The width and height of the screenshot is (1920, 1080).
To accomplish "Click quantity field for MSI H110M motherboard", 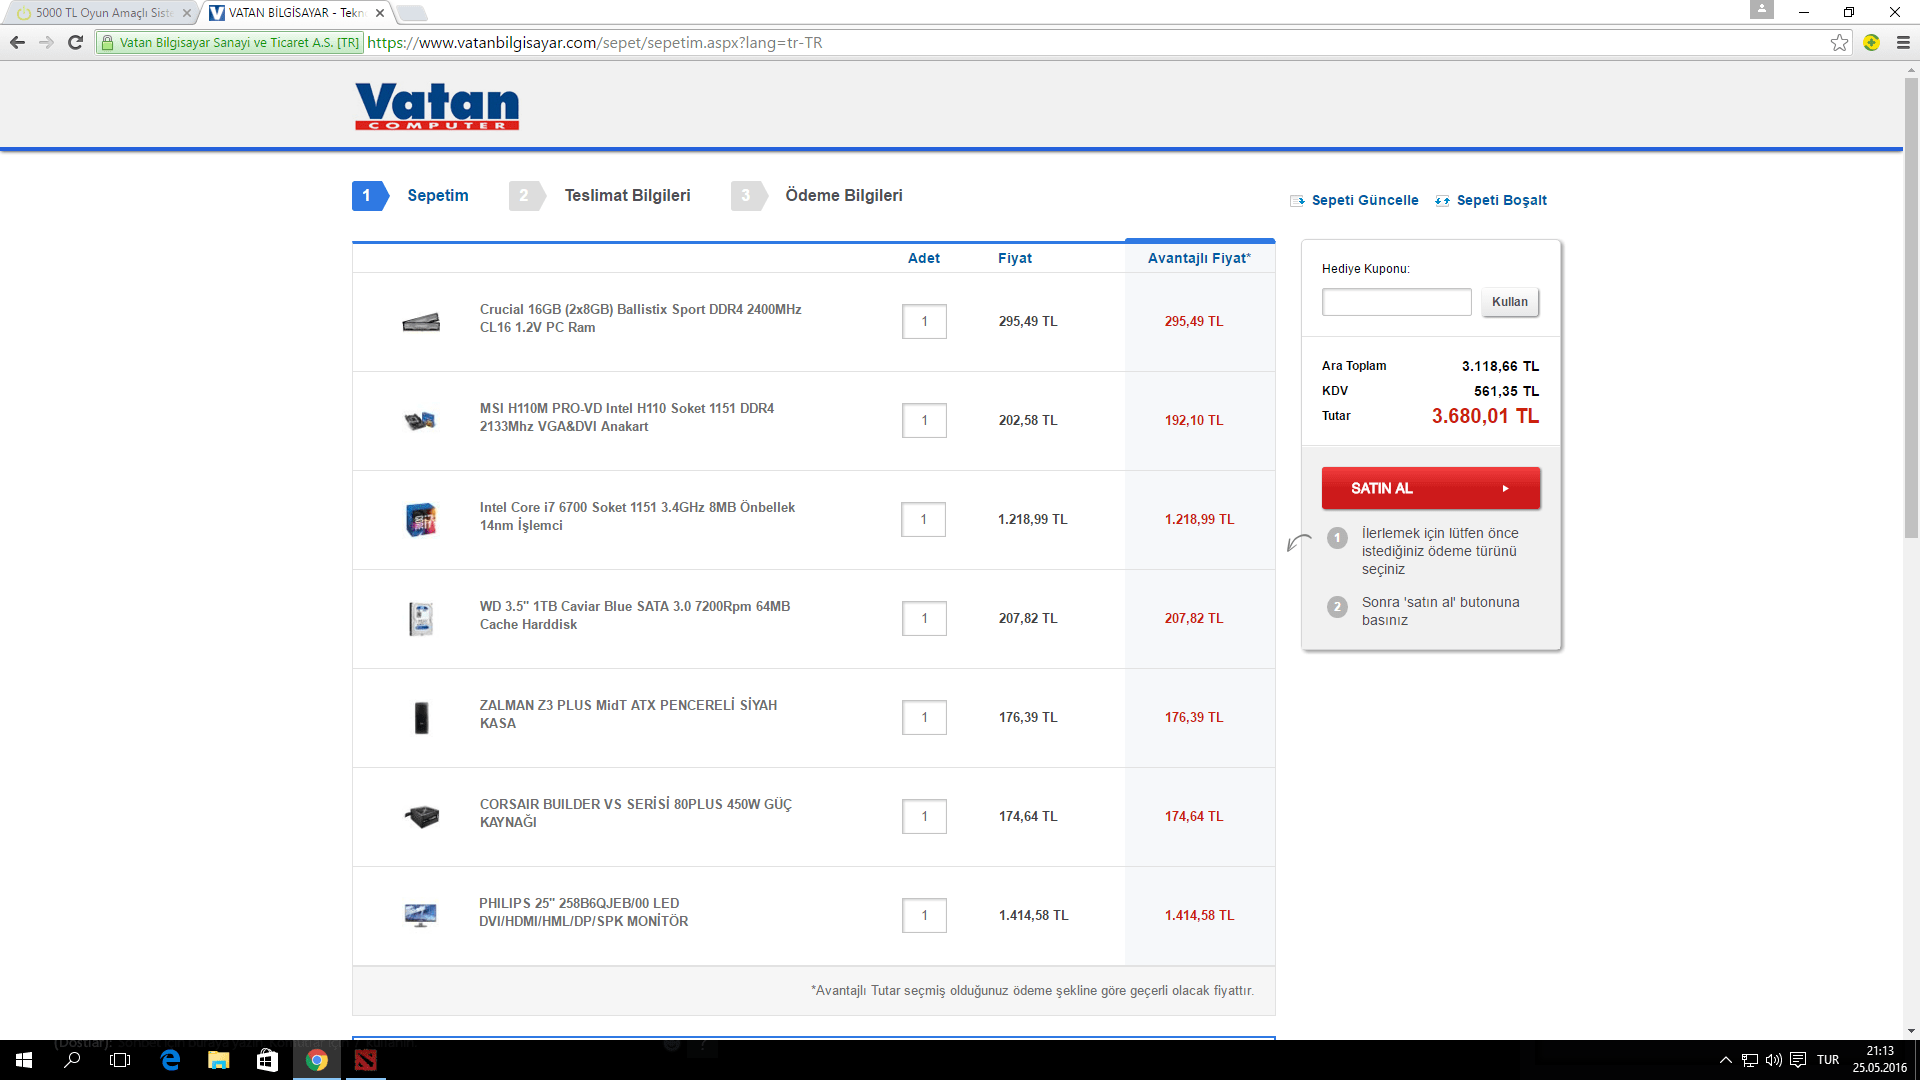I will 924,421.
